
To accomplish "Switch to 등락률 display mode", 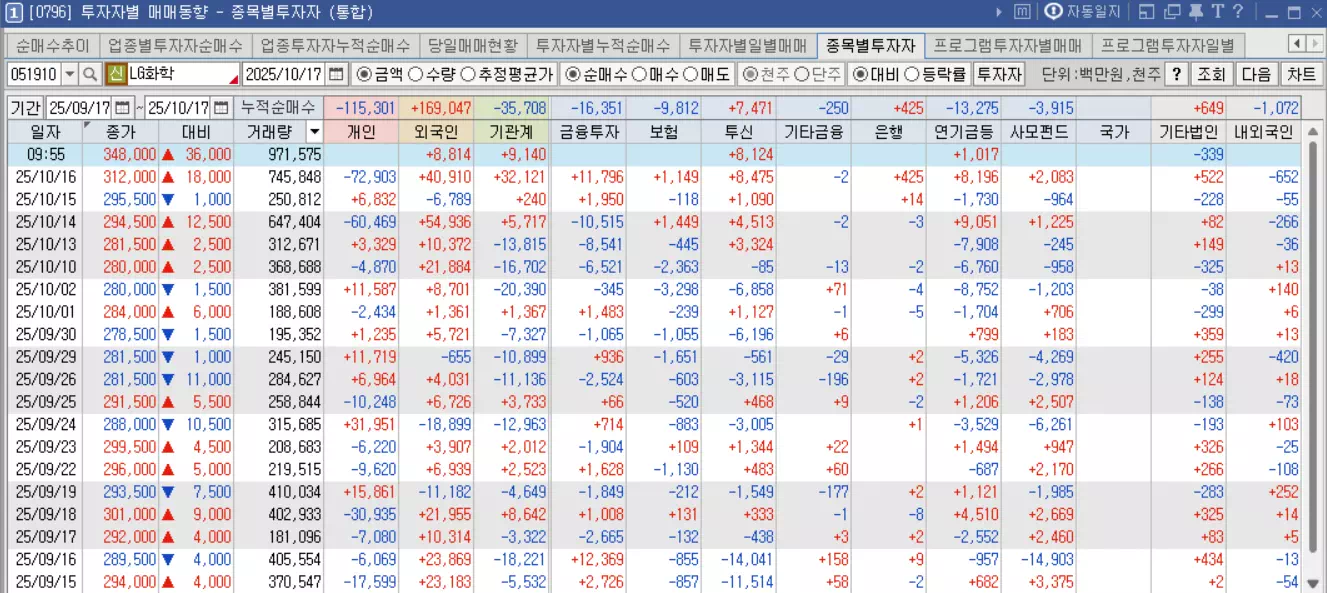I will 913,73.
